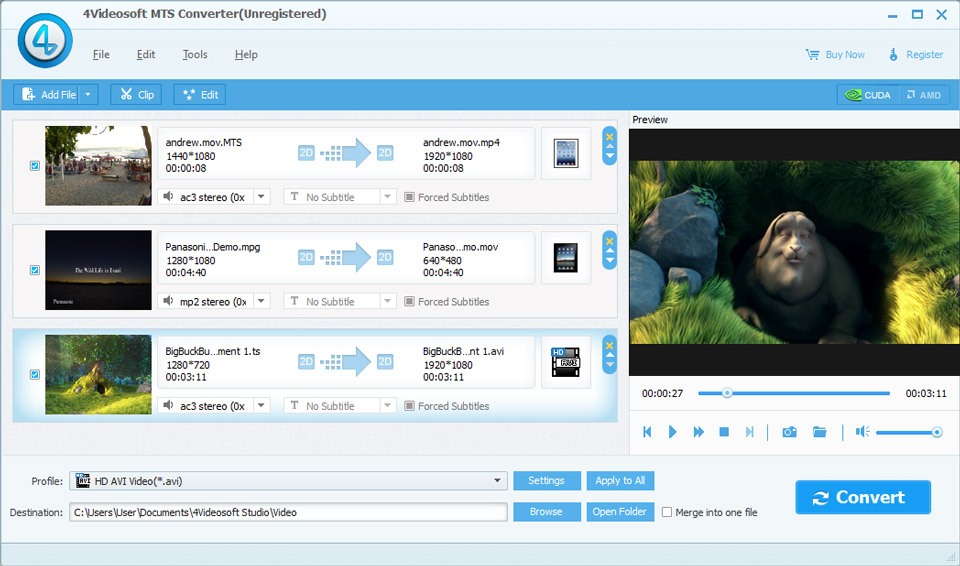Browse for destination folder
Viewport: 960px width, 566px height.
click(546, 511)
